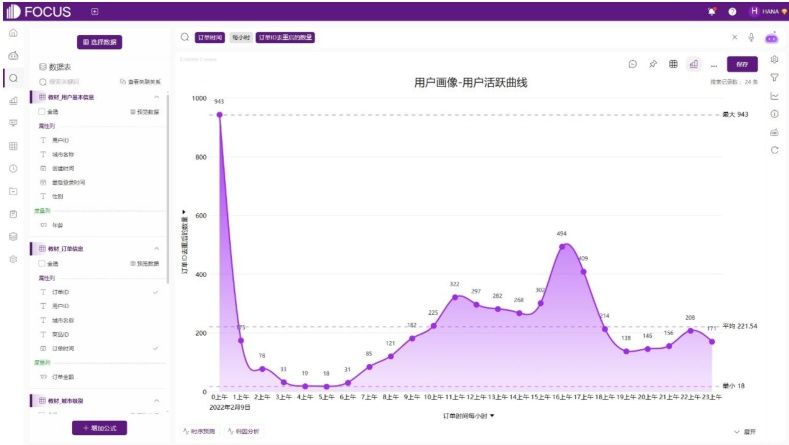Toggle the 订单ID column selection
This screenshot has height=445, width=789.
click(99, 292)
